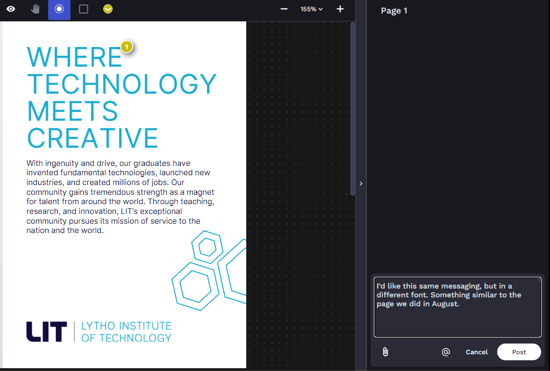Cancel the comment draft
Image resolution: width=550 pixels, height=371 pixels.
(476, 352)
